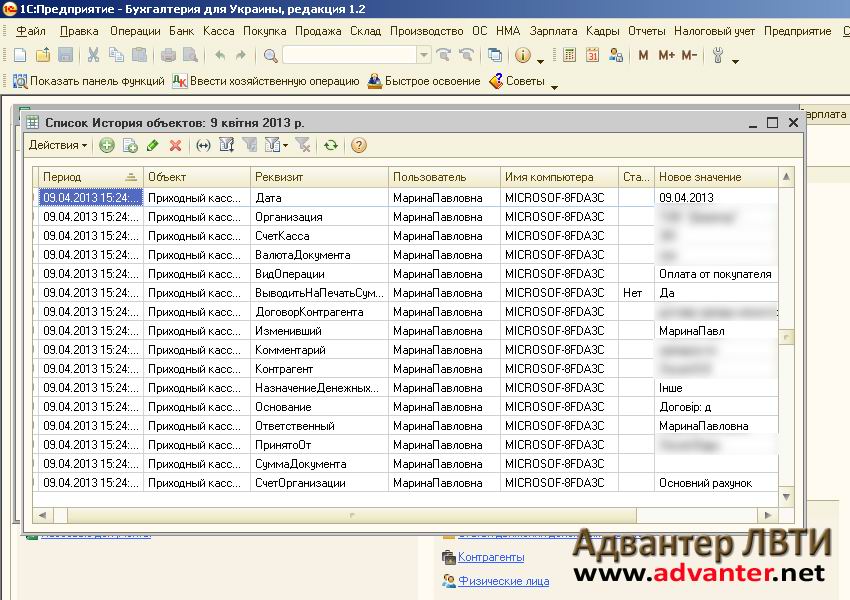
Task: Click the Help question mark icon
Action: (x=359, y=145)
